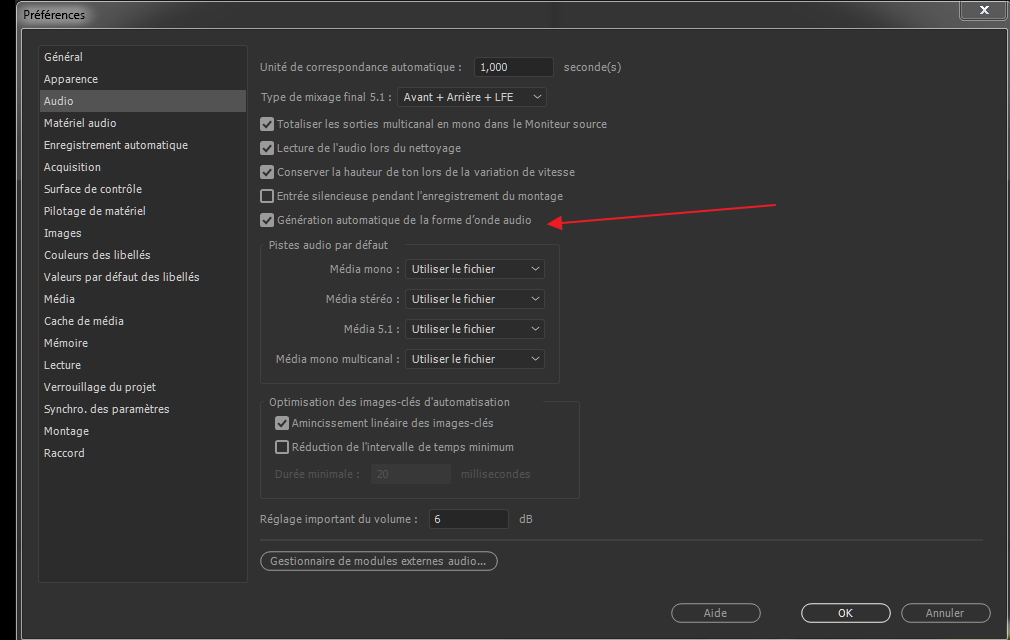Uncheck Lecture de l'audio lors du nettoyage
This screenshot has width=1010, height=640.
tap(267, 148)
